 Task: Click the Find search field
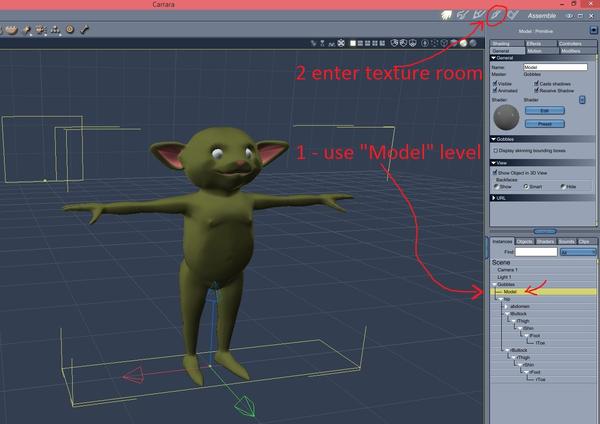[536, 252]
